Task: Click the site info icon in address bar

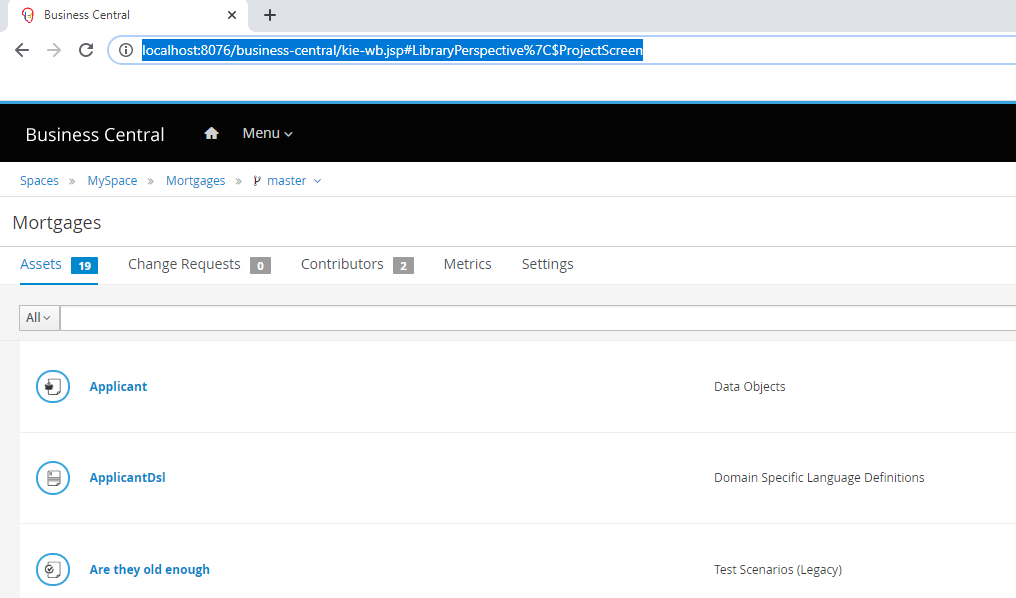Action: point(126,50)
